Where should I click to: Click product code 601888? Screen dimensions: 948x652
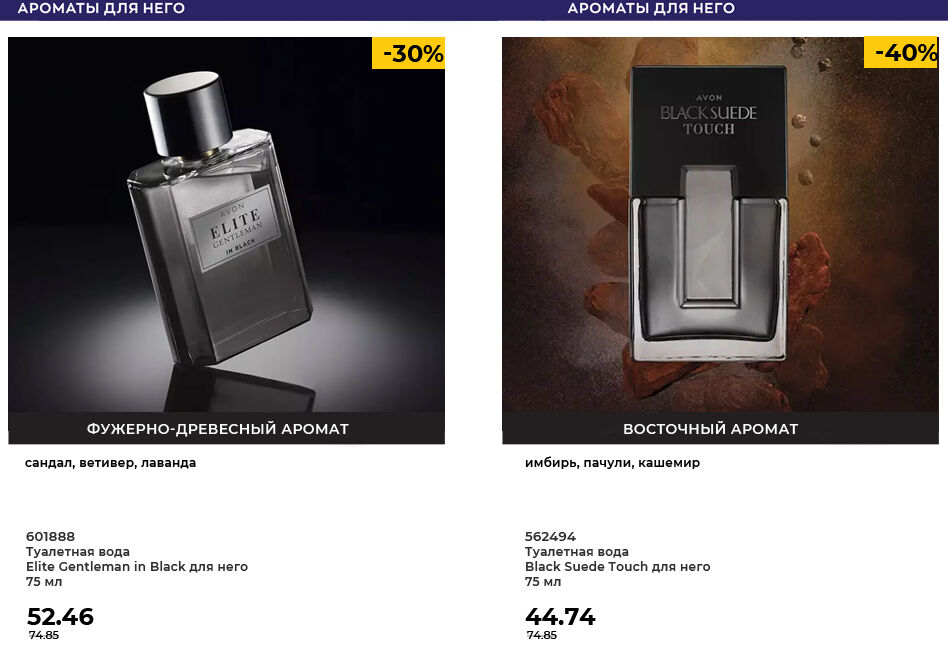tap(50, 537)
